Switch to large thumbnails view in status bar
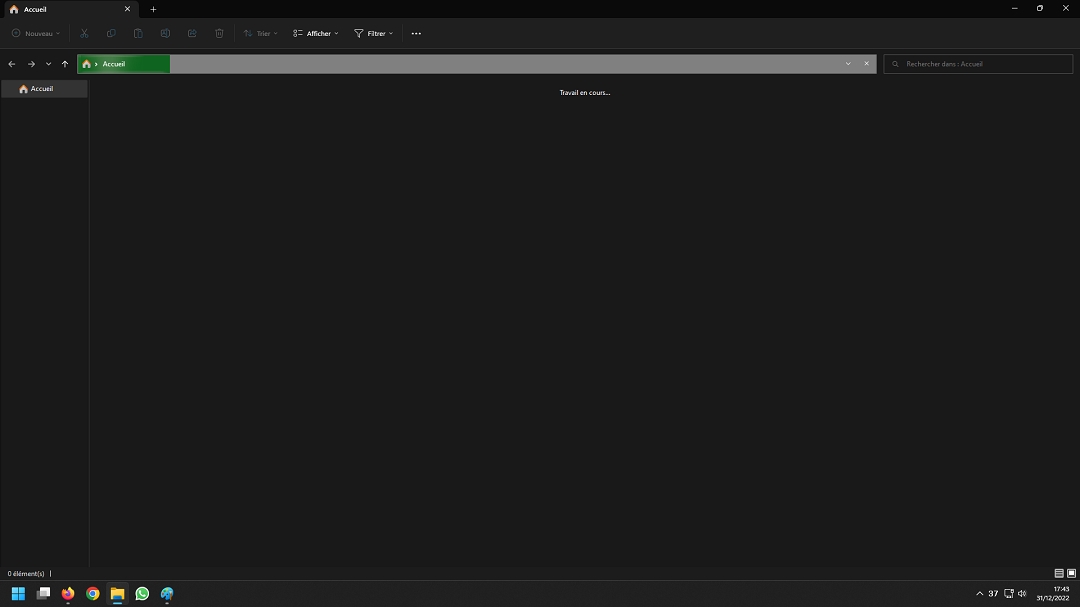 (1069, 573)
